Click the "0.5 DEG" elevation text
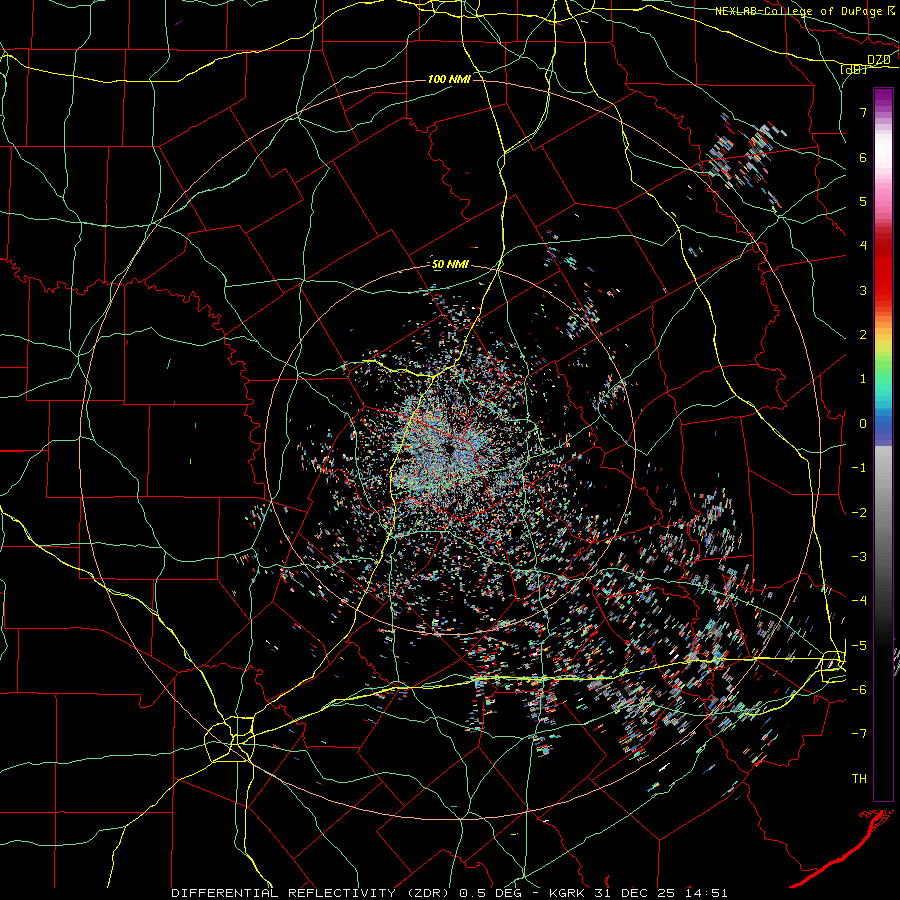 [490, 893]
